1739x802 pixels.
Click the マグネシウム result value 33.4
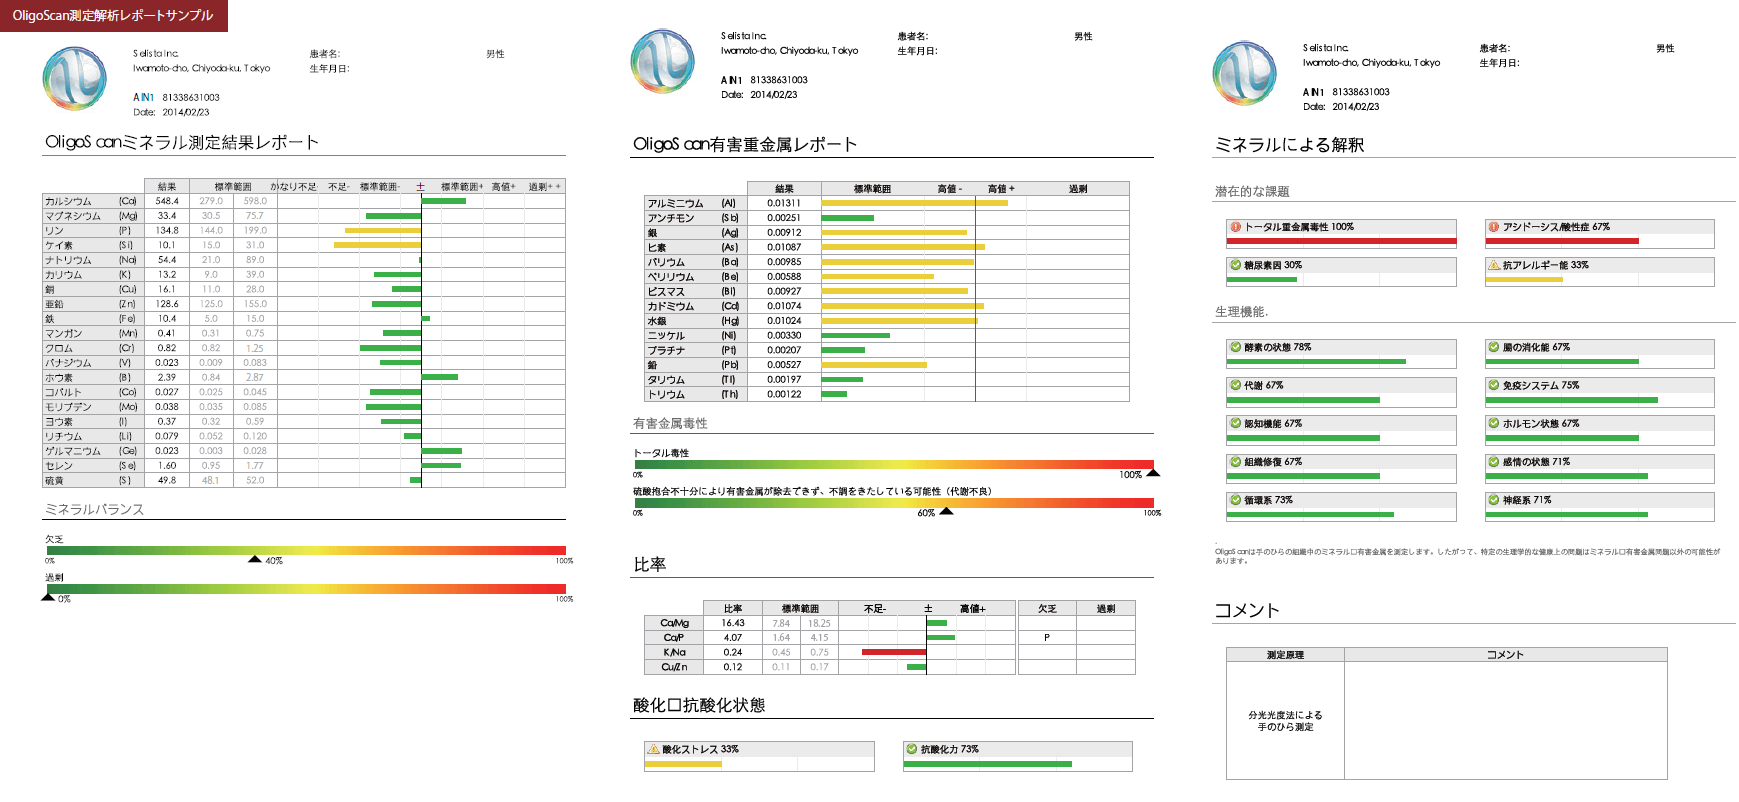(167, 216)
